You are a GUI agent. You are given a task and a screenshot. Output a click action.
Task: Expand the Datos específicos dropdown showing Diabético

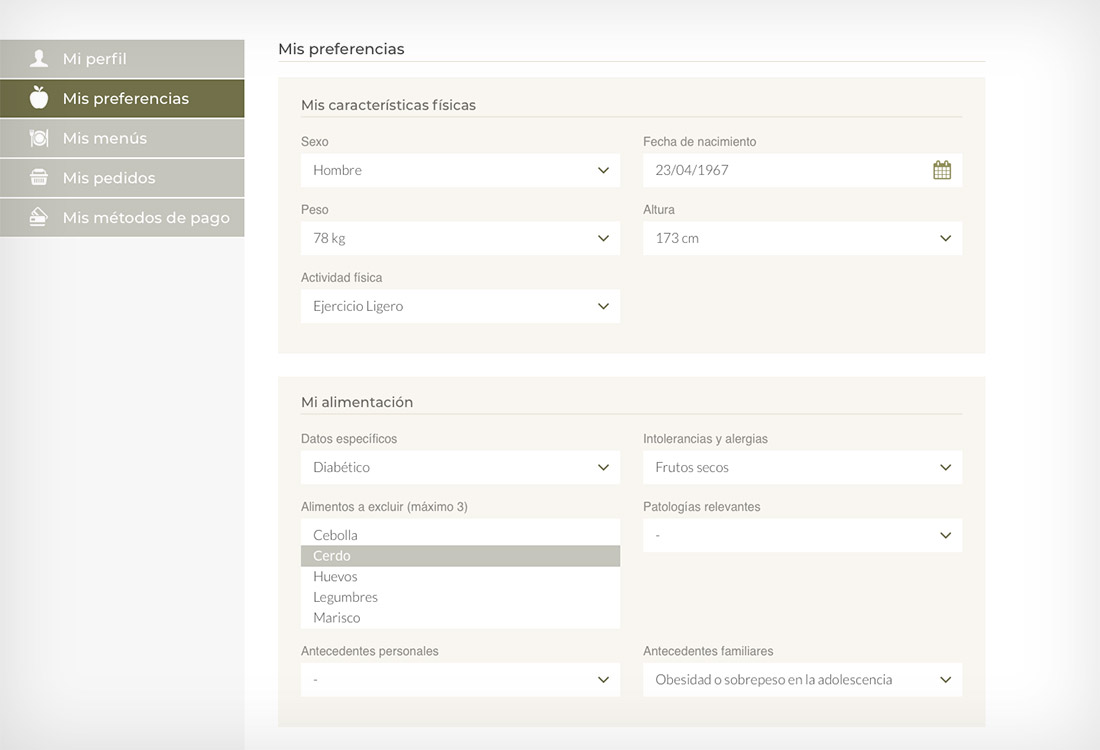click(x=460, y=467)
